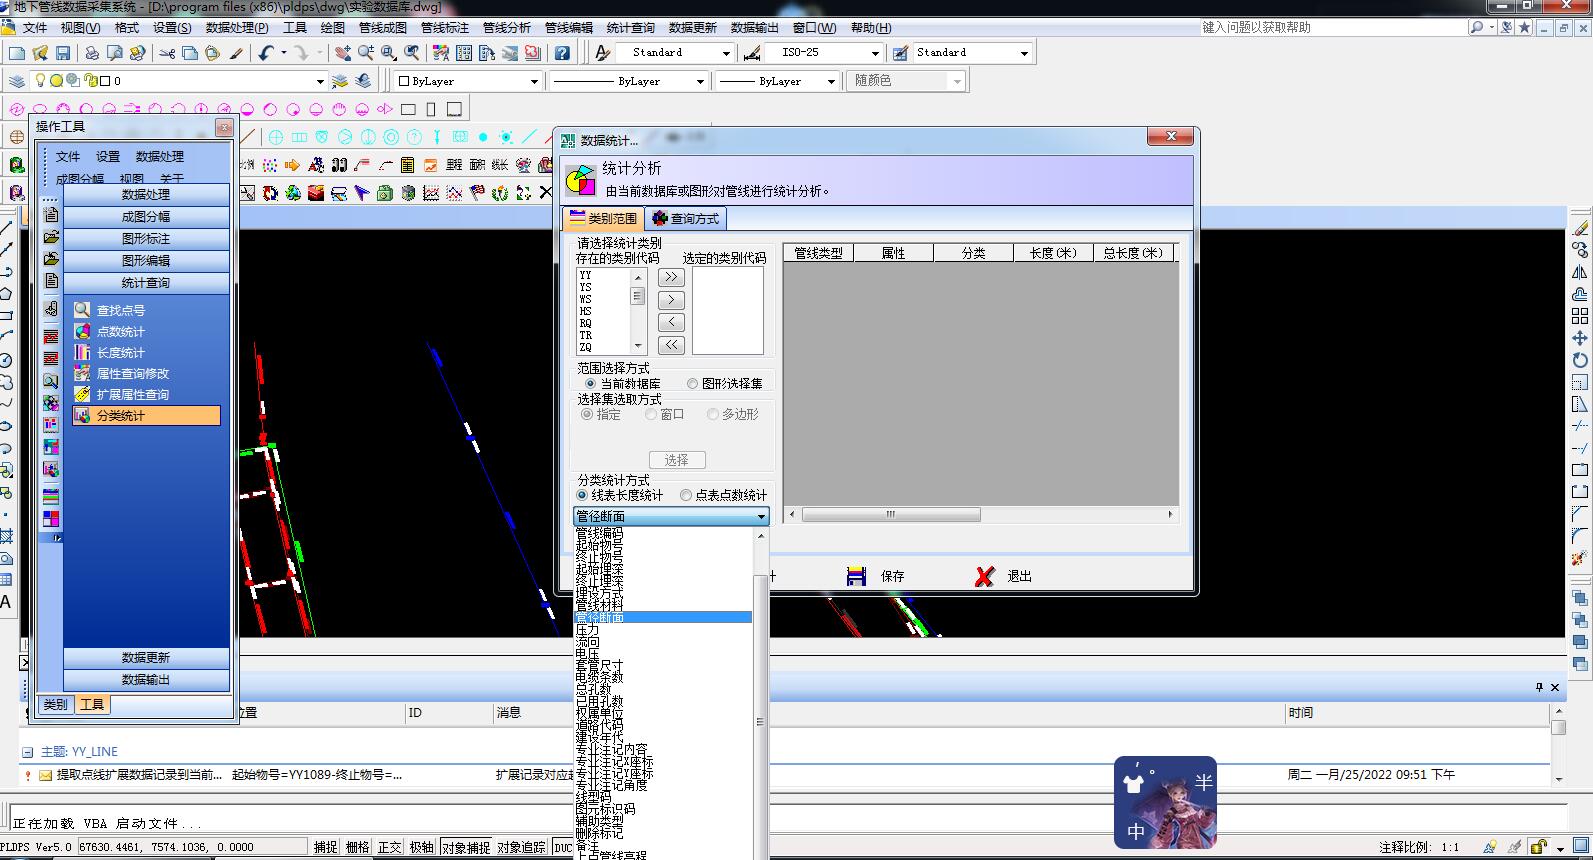This screenshot has height=860, width=1593.
Task: Switch to the 类别 tab in 操作工具
Action: [x=56, y=705]
